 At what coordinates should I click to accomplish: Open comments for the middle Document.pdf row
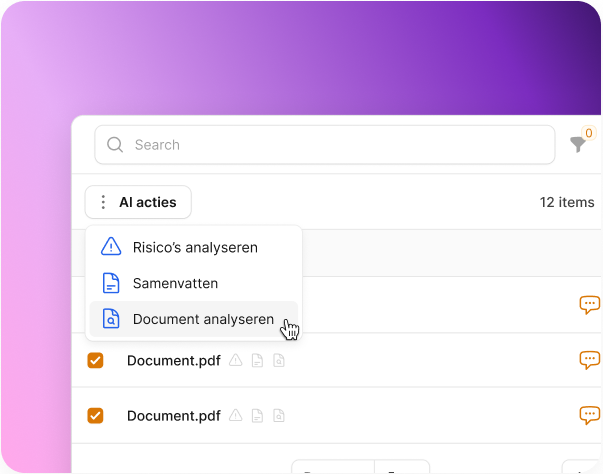(589, 360)
